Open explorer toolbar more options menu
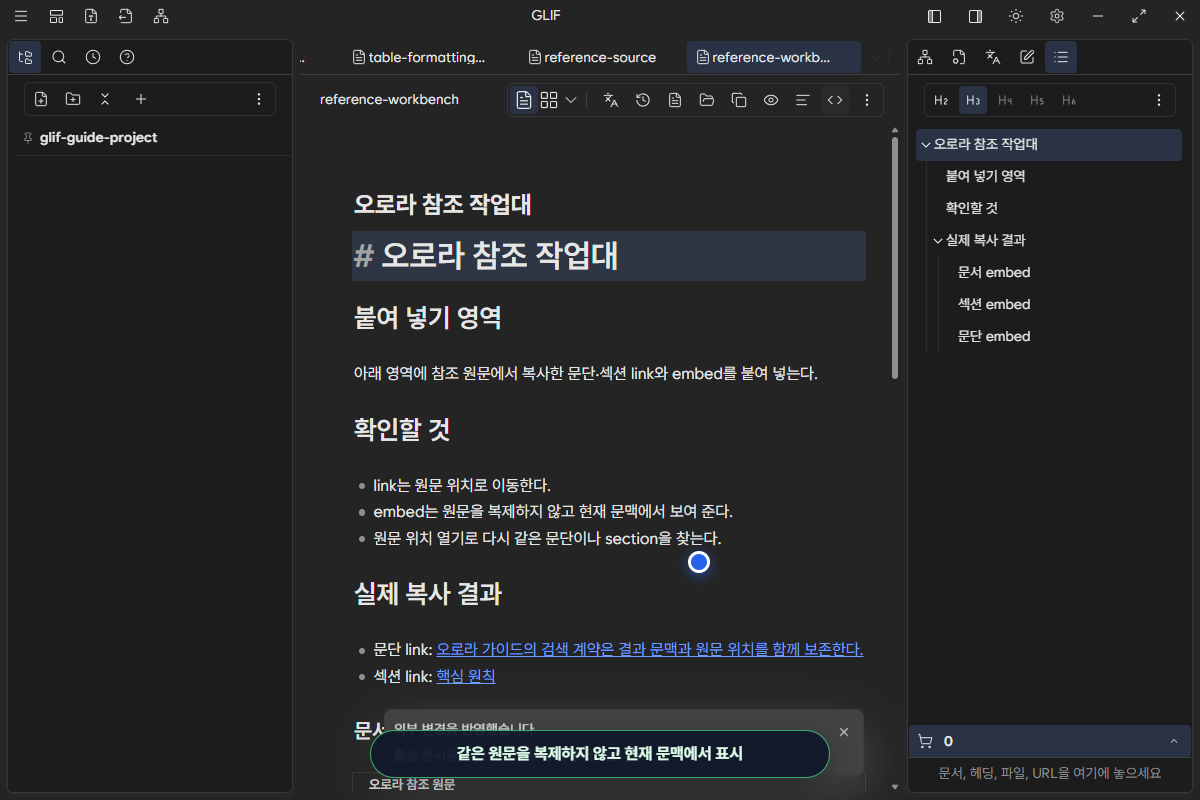The image size is (1200, 800). (259, 99)
